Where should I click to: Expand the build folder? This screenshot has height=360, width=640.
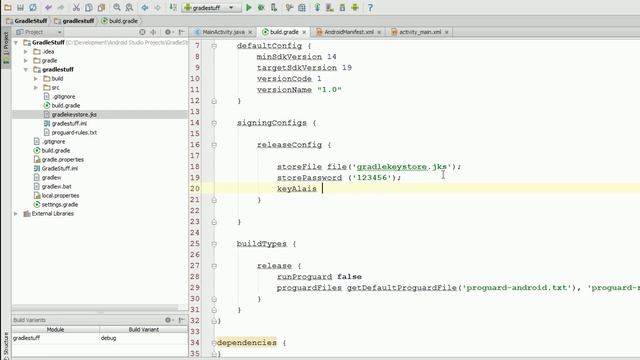(x=36, y=78)
